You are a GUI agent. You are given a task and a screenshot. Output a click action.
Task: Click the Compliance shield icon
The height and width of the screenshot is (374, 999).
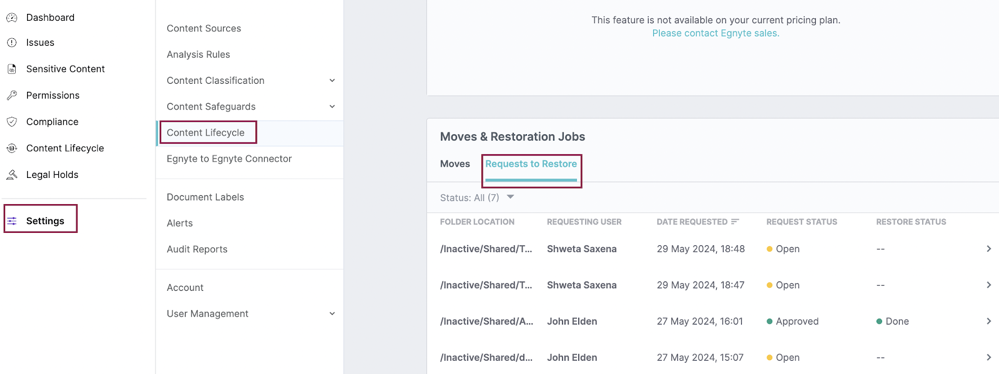(11, 122)
